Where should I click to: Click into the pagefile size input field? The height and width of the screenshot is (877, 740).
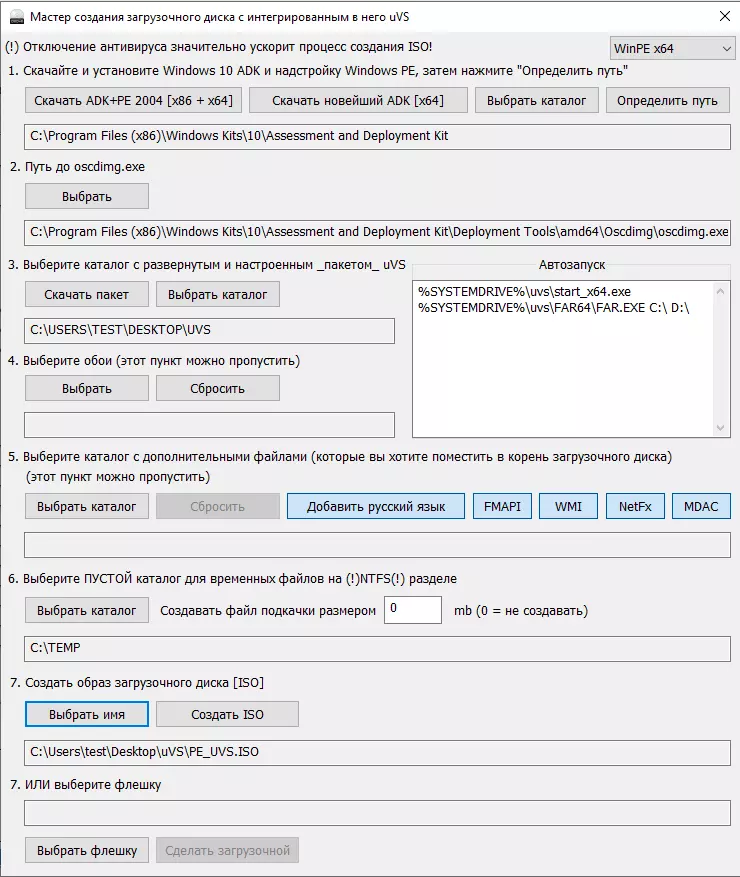point(413,610)
